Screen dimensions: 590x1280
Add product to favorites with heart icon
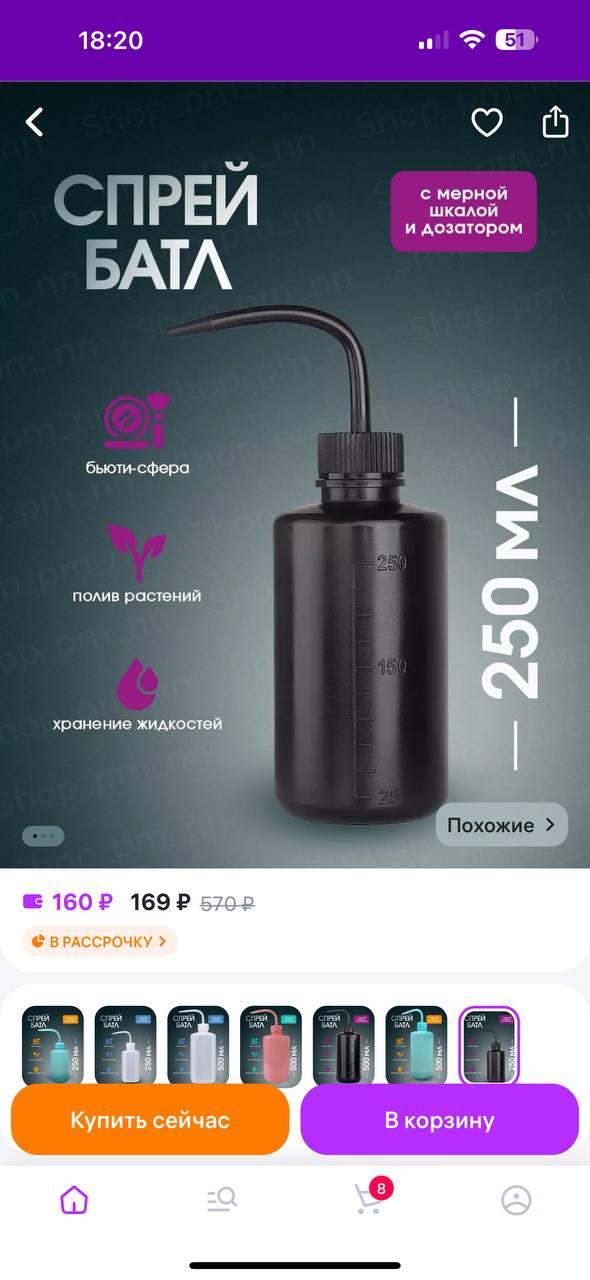pos(487,123)
